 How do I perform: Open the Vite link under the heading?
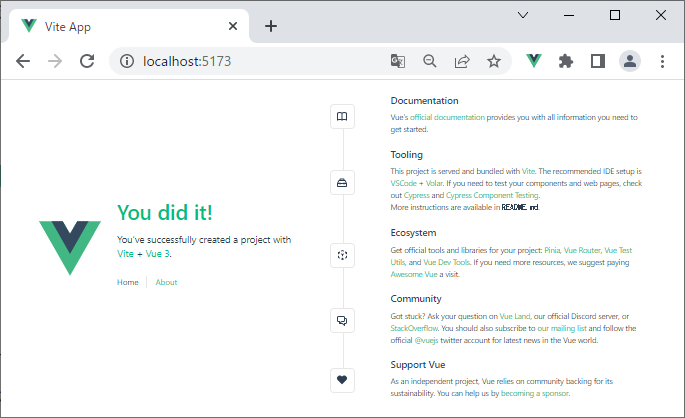(x=125, y=254)
